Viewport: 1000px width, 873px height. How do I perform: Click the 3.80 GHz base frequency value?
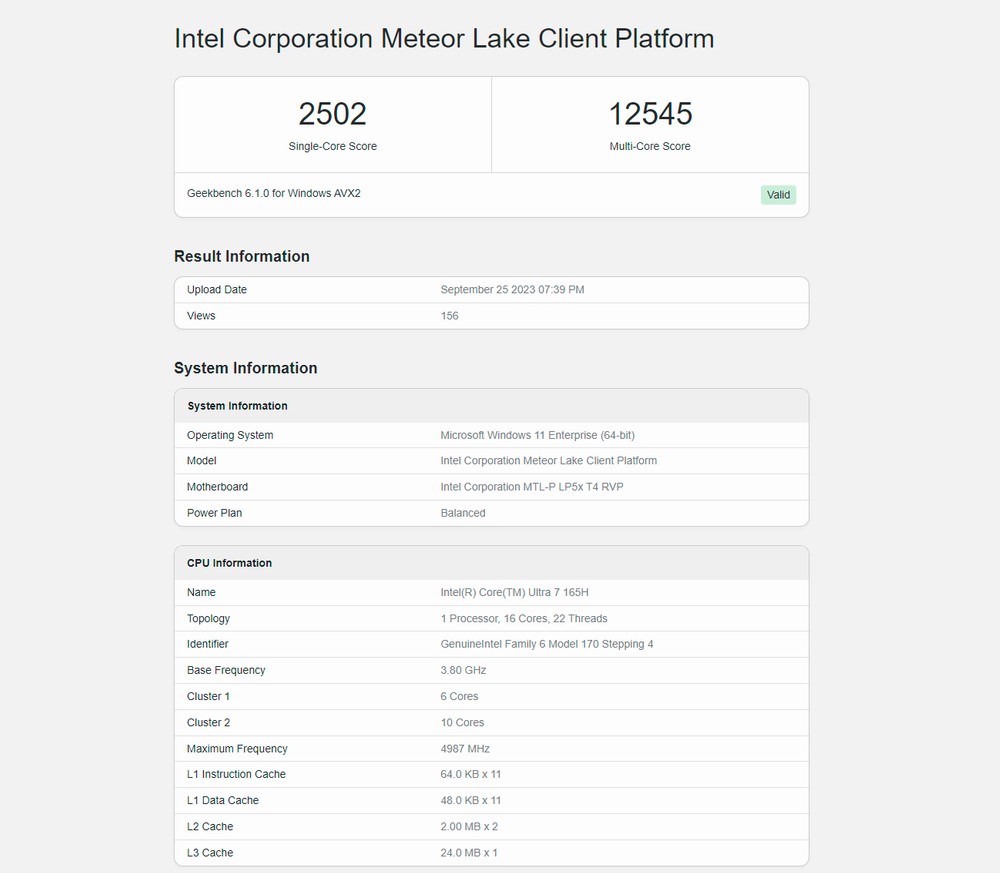click(x=465, y=671)
